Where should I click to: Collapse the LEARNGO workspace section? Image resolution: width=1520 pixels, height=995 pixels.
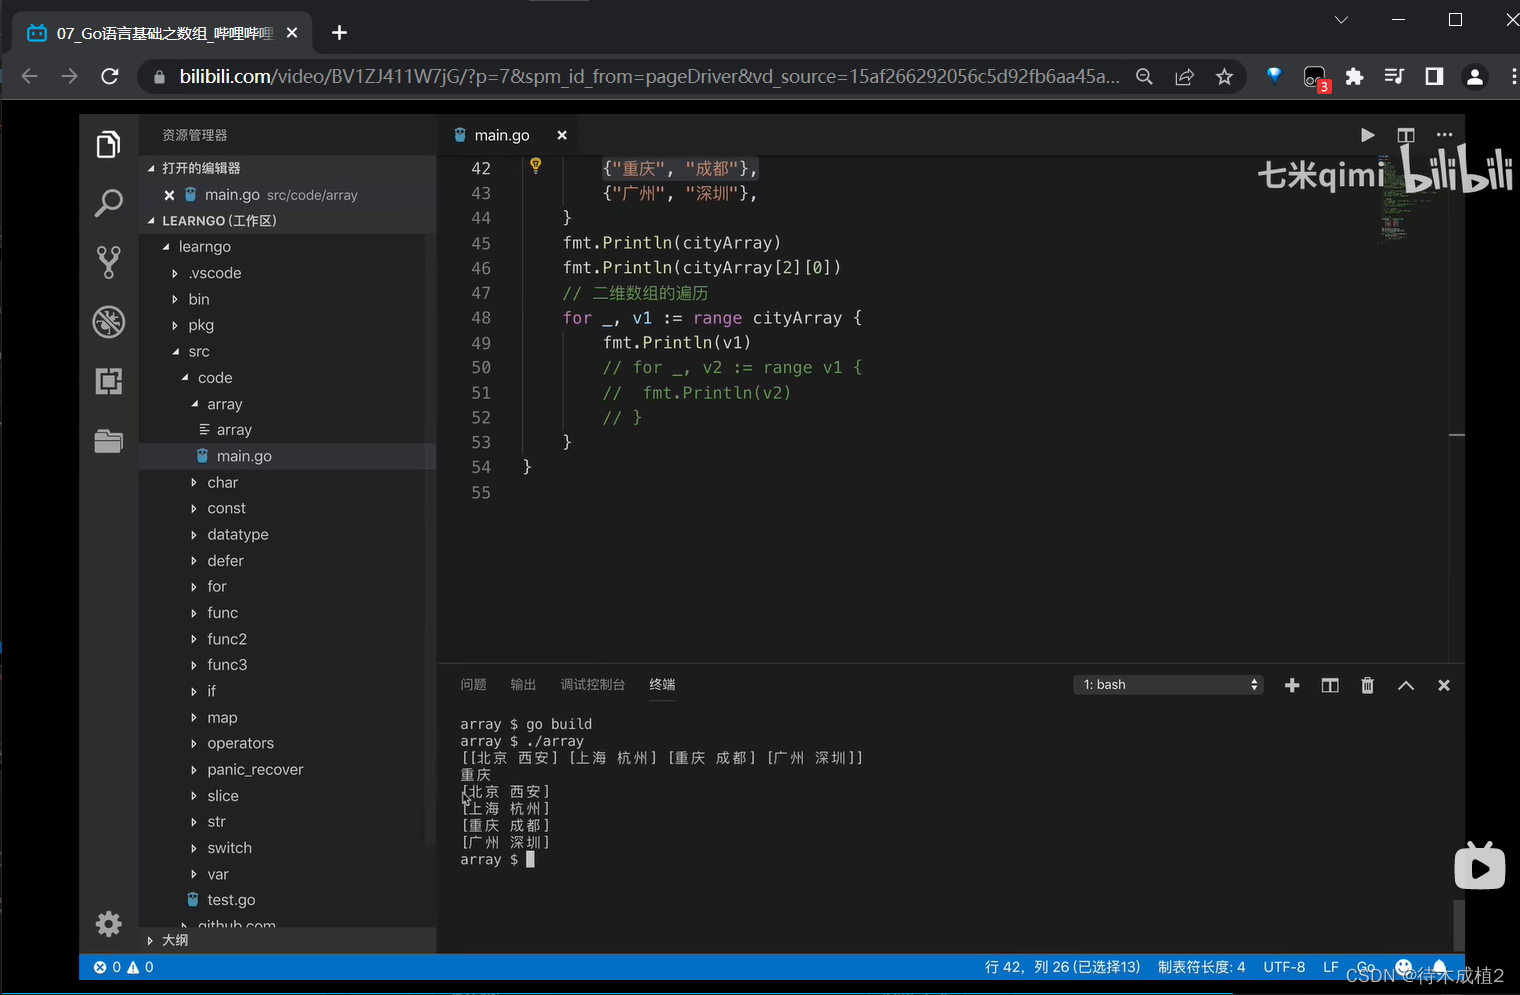(152, 221)
